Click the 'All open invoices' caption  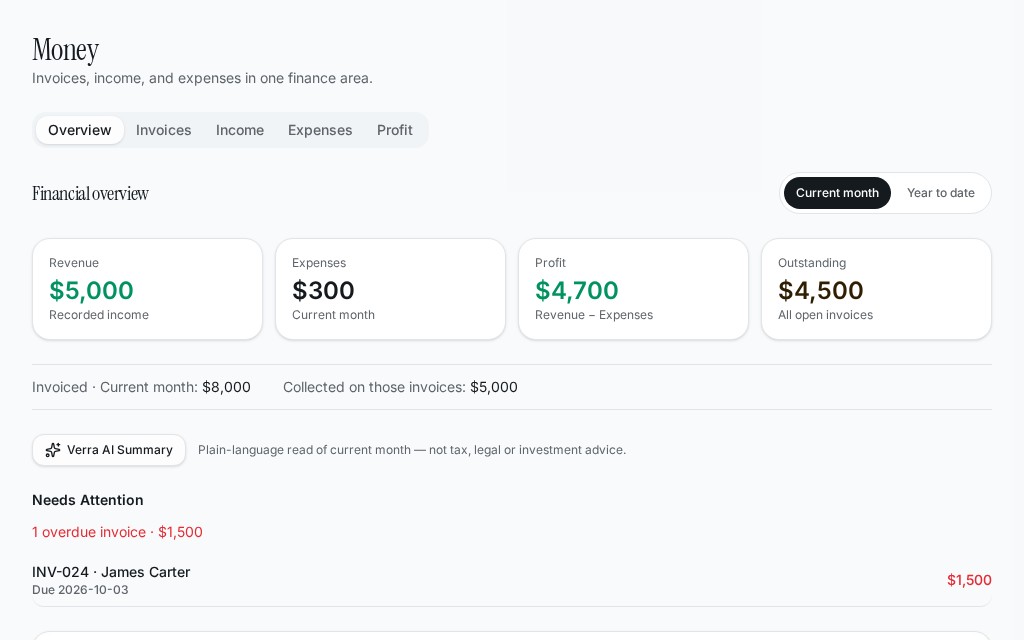click(x=825, y=315)
